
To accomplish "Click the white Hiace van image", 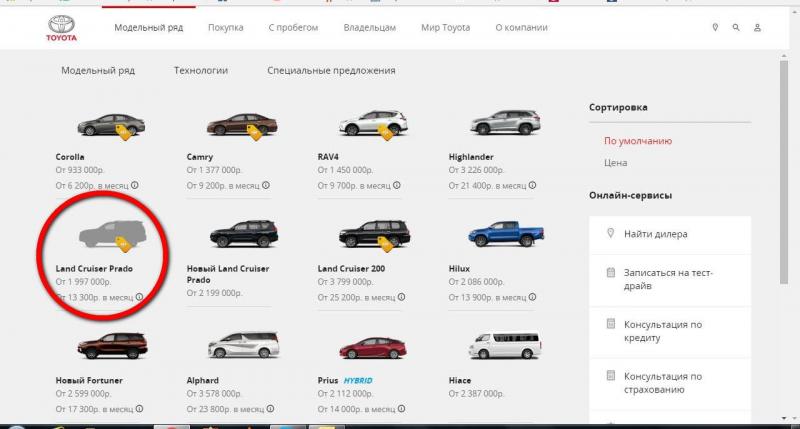I will [x=505, y=346].
